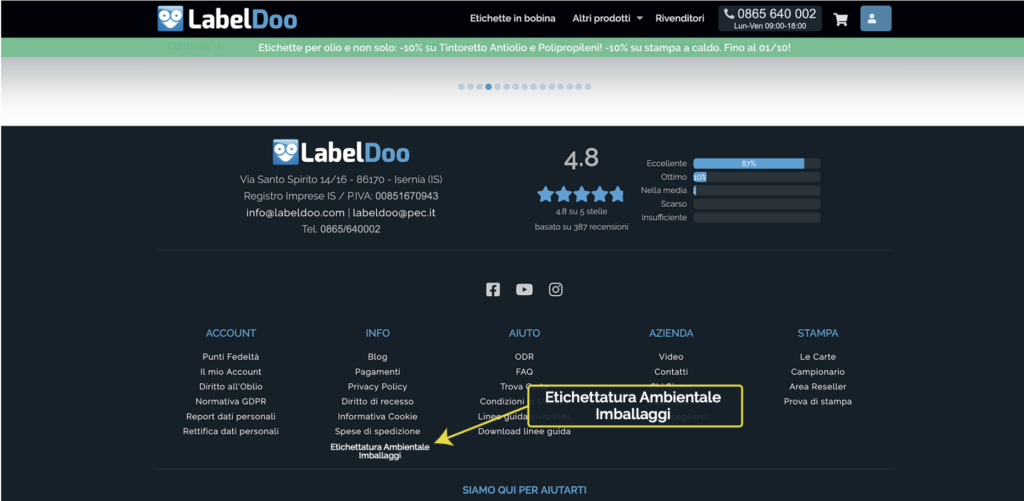Click the footer LabelDoo logo

(x=341, y=152)
